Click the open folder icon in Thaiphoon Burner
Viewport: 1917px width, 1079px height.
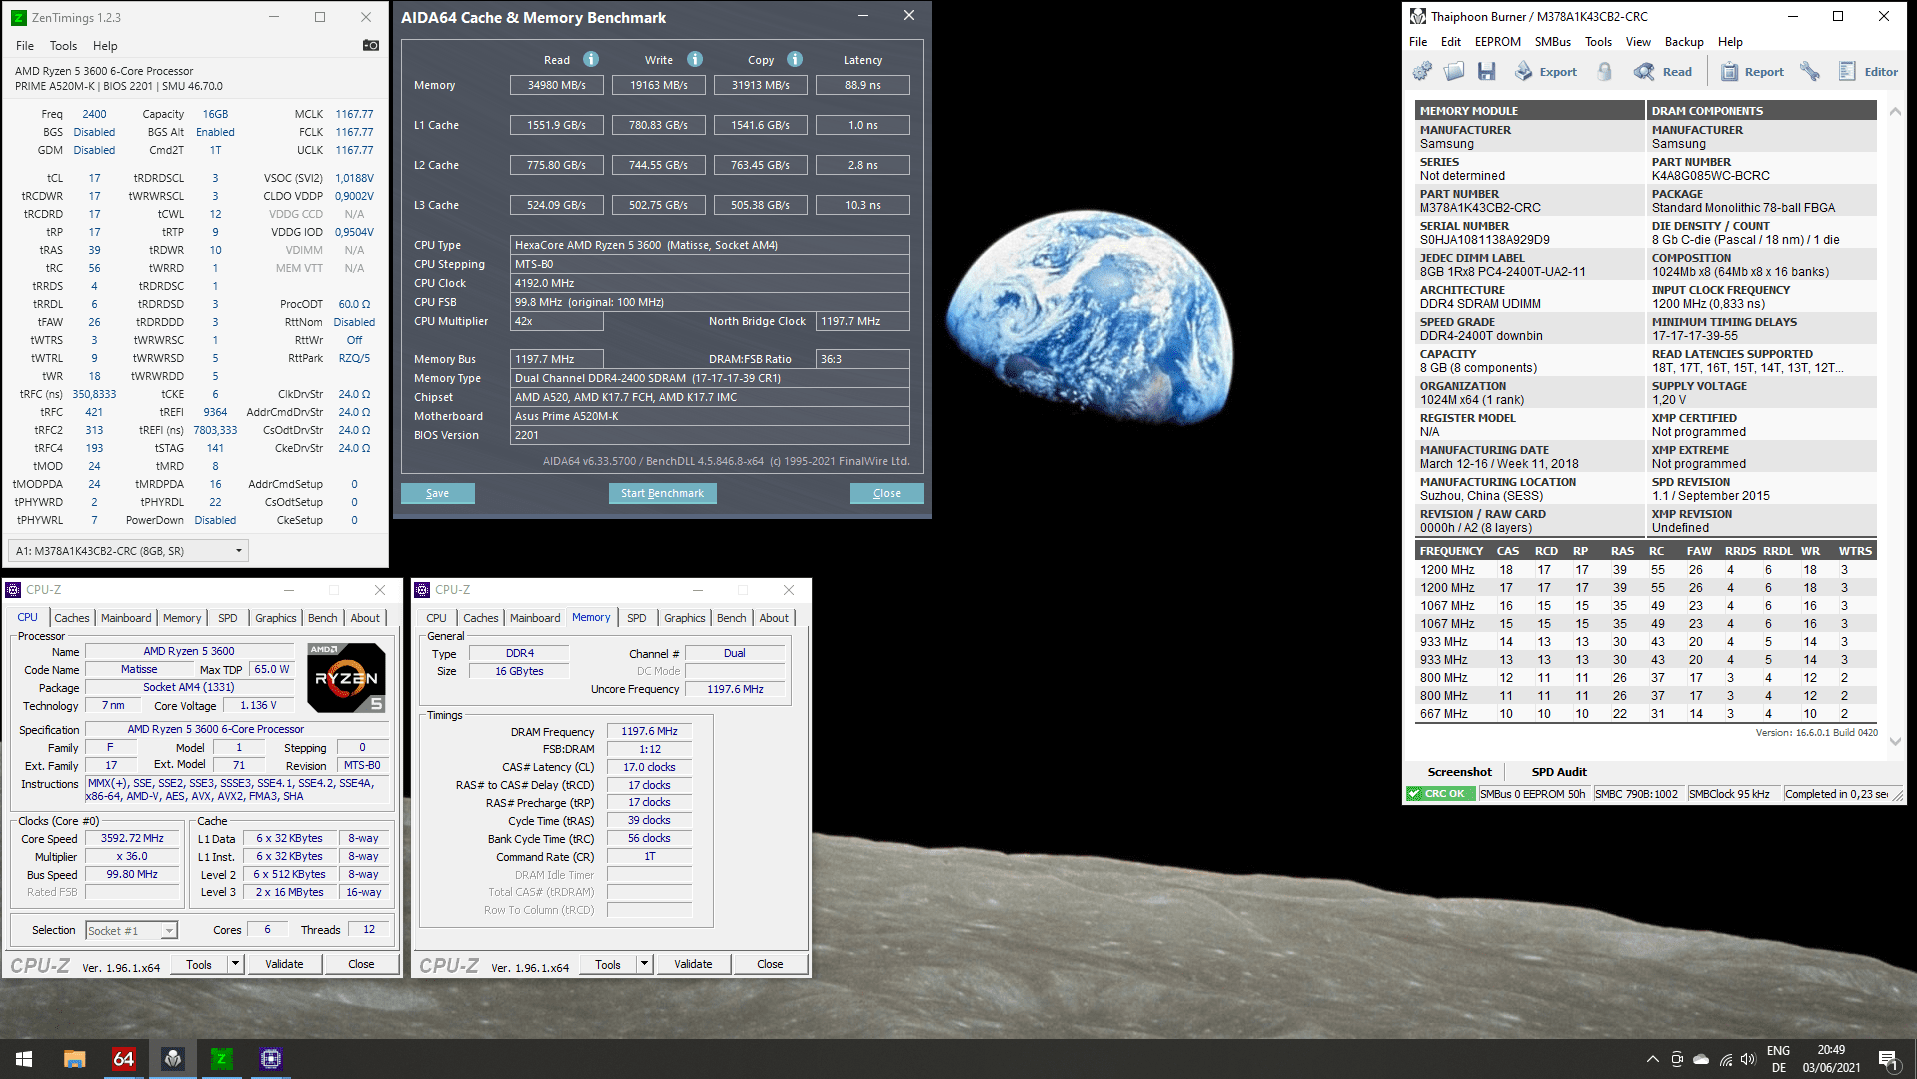click(1454, 72)
